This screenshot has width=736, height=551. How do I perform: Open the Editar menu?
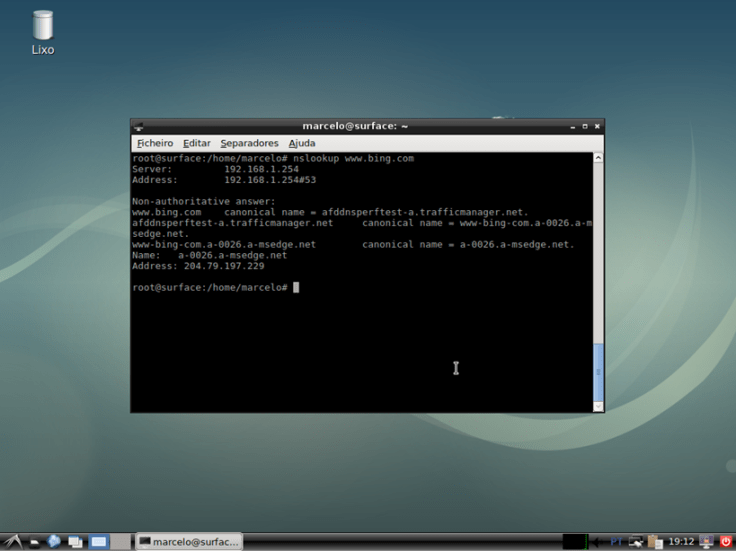pyautogui.click(x=196, y=143)
